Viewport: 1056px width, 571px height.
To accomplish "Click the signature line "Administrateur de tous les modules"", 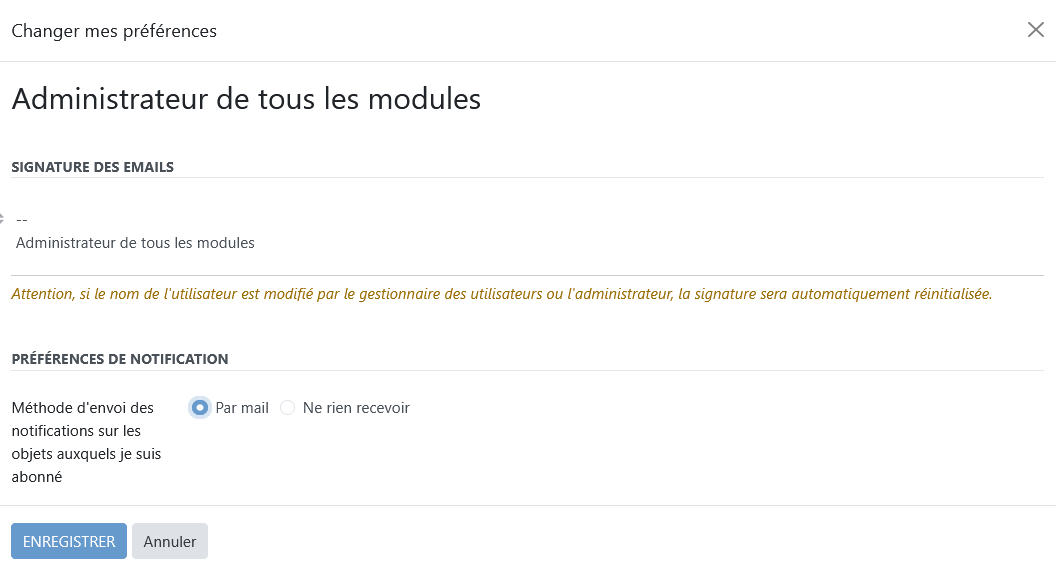I will click(x=135, y=243).
